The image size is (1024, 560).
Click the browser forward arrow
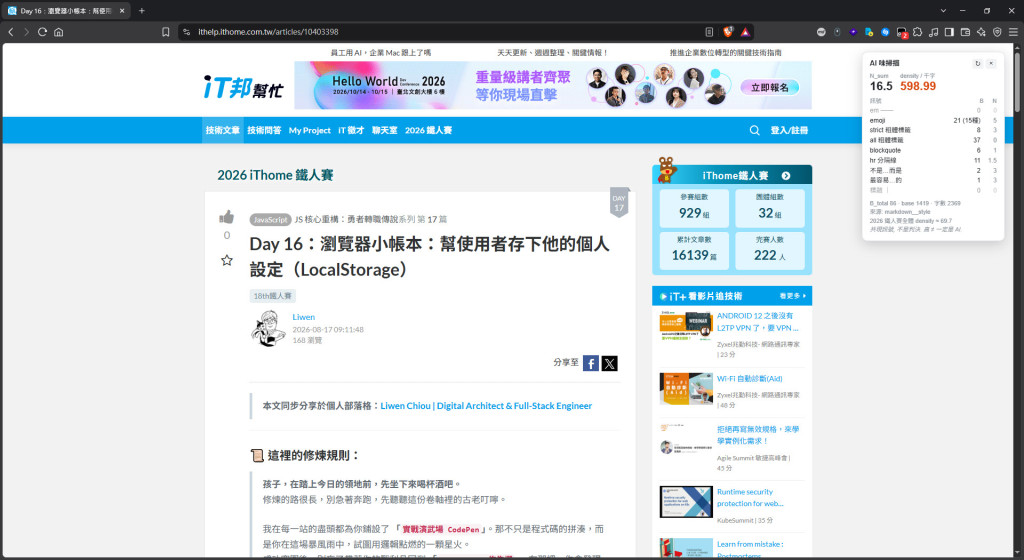coord(26,31)
